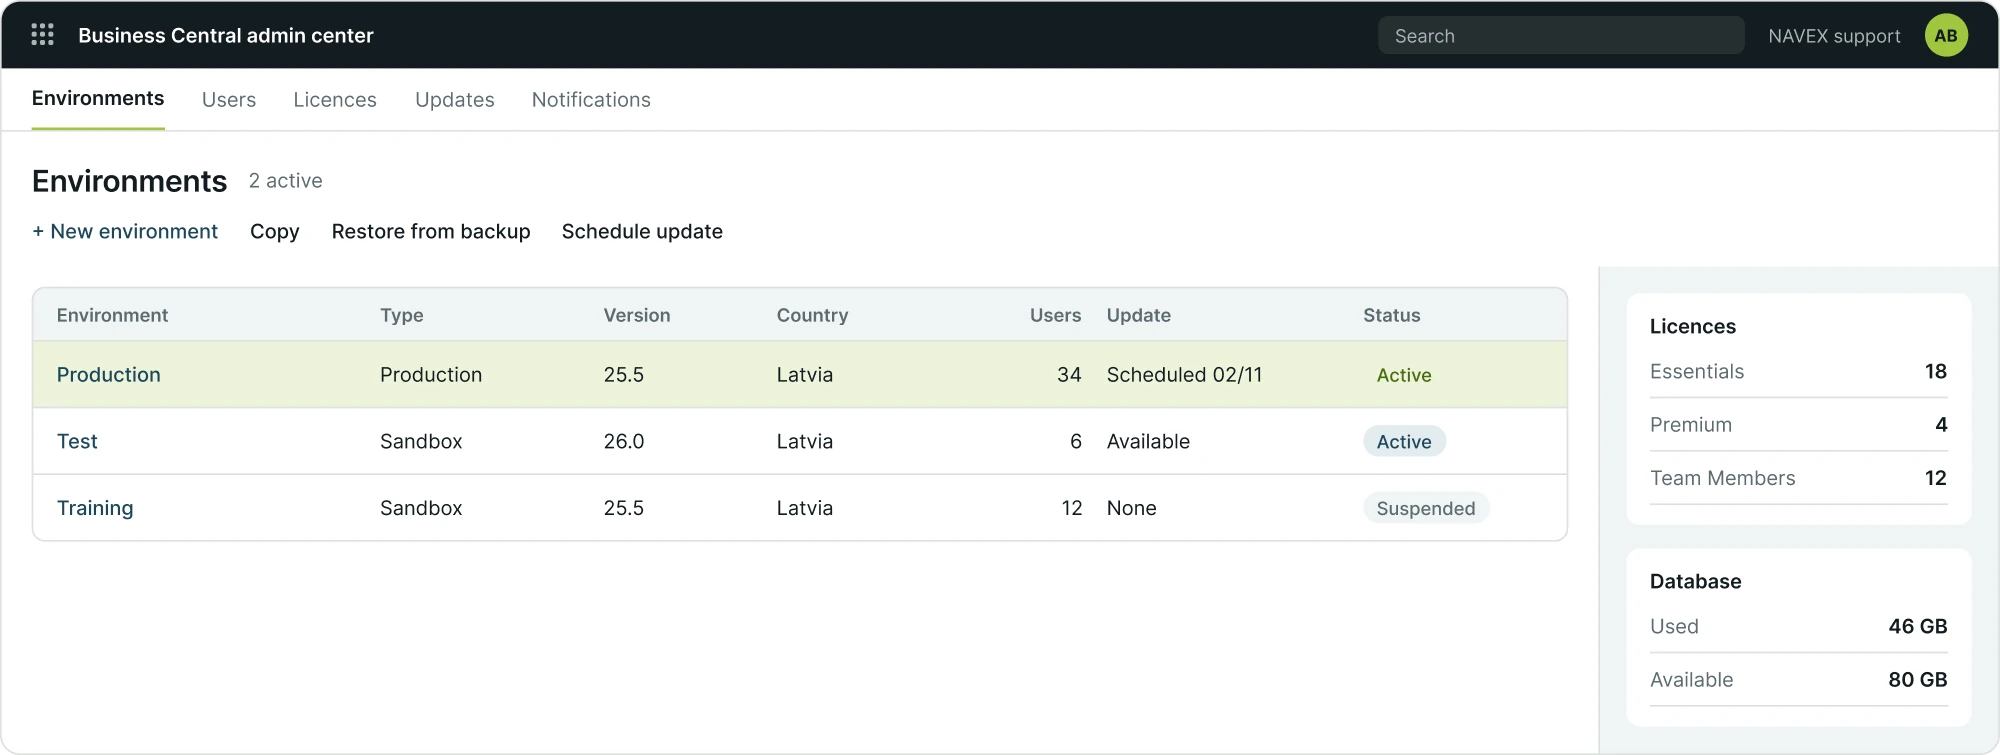Click the Database Used 46 GB row

coord(1798,627)
